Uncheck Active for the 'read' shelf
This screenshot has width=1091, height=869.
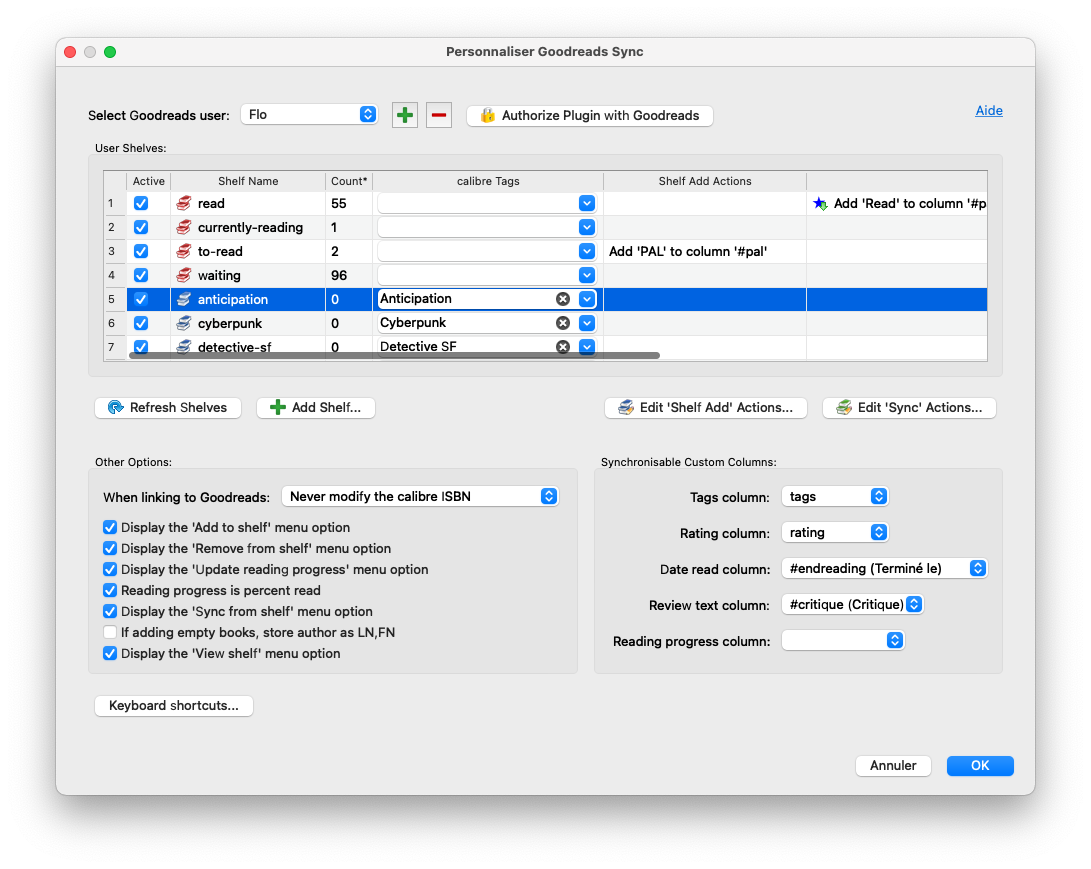point(141,203)
